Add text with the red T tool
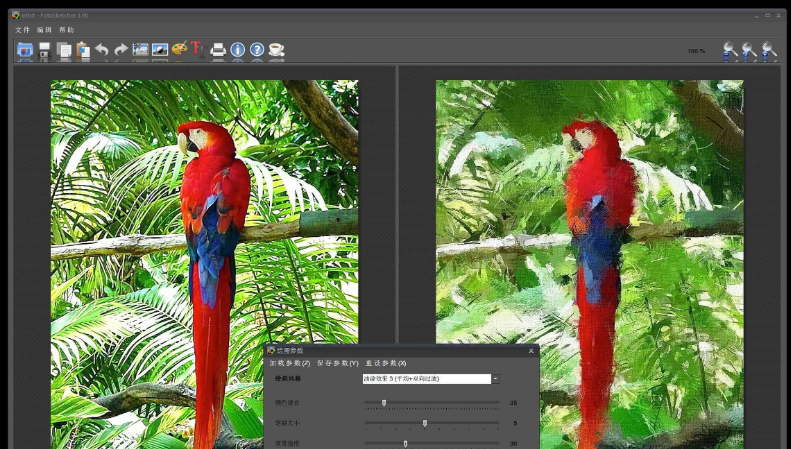This screenshot has height=449, width=791. [x=198, y=49]
